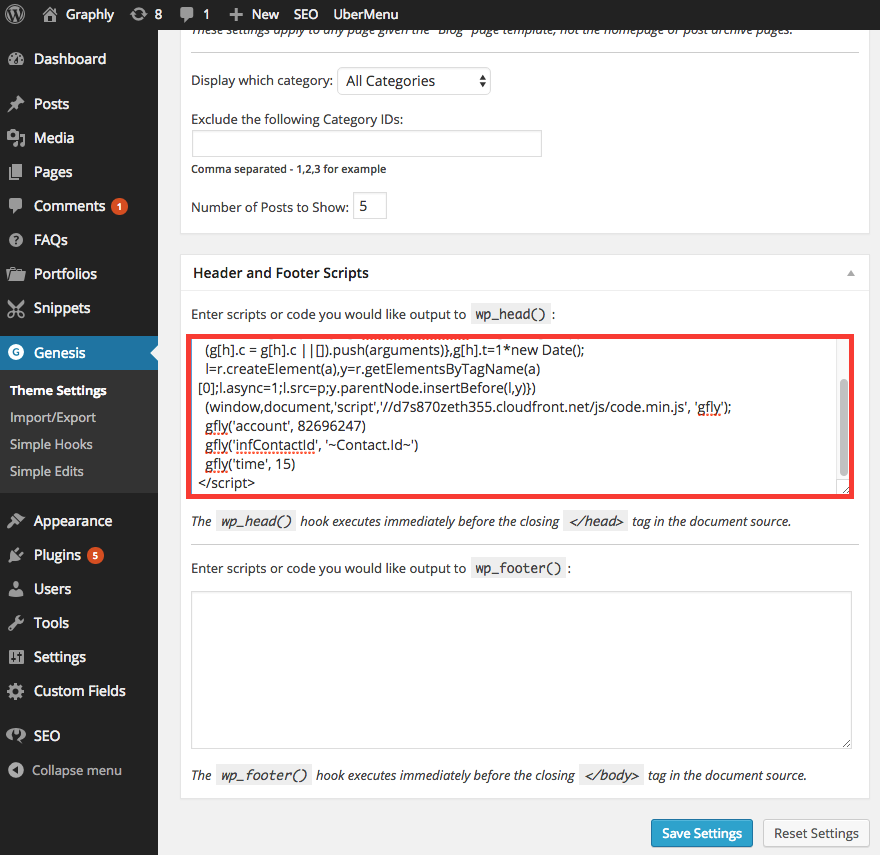Screen dimensions: 880x855
Task: Click the Exclude Category IDs input field
Action: (x=366, y=144)
